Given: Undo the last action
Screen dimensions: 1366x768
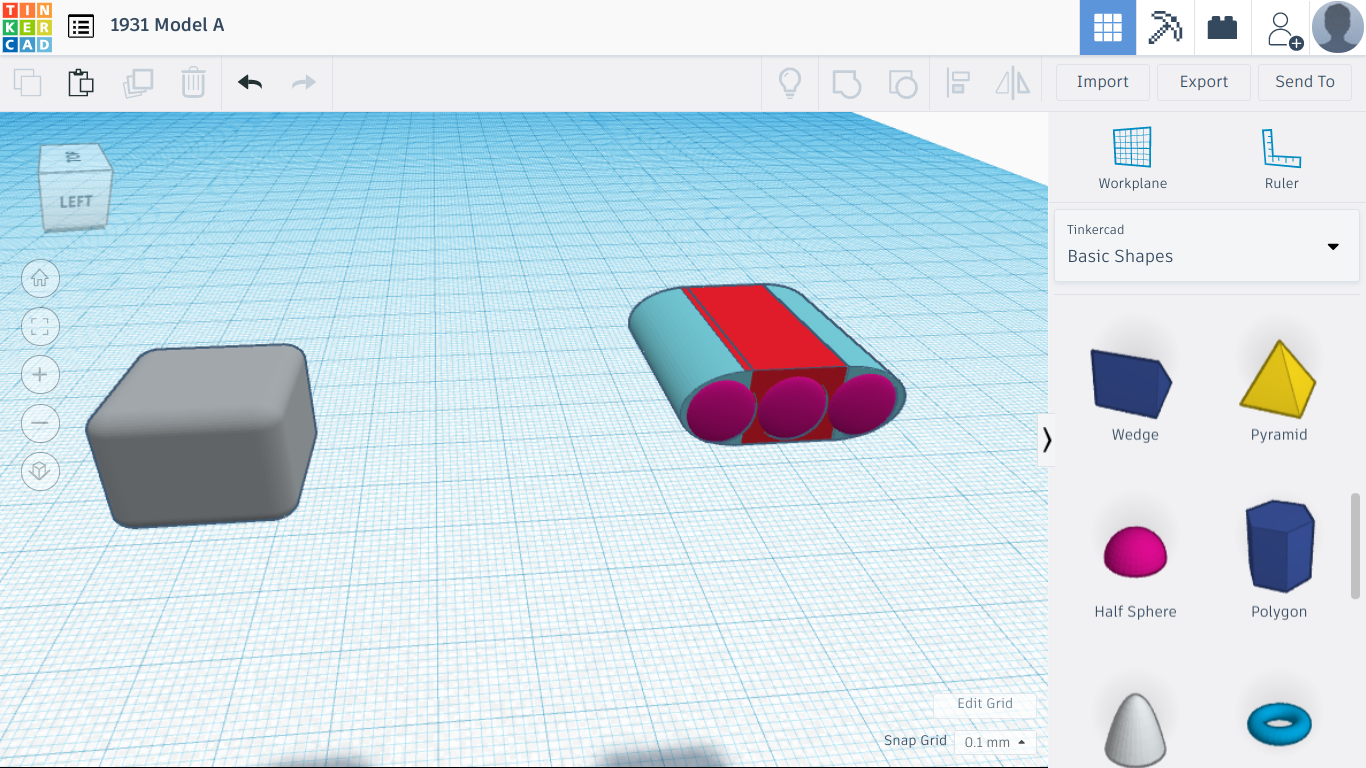Looking at the screenshot, I should (x=248, y=83).
